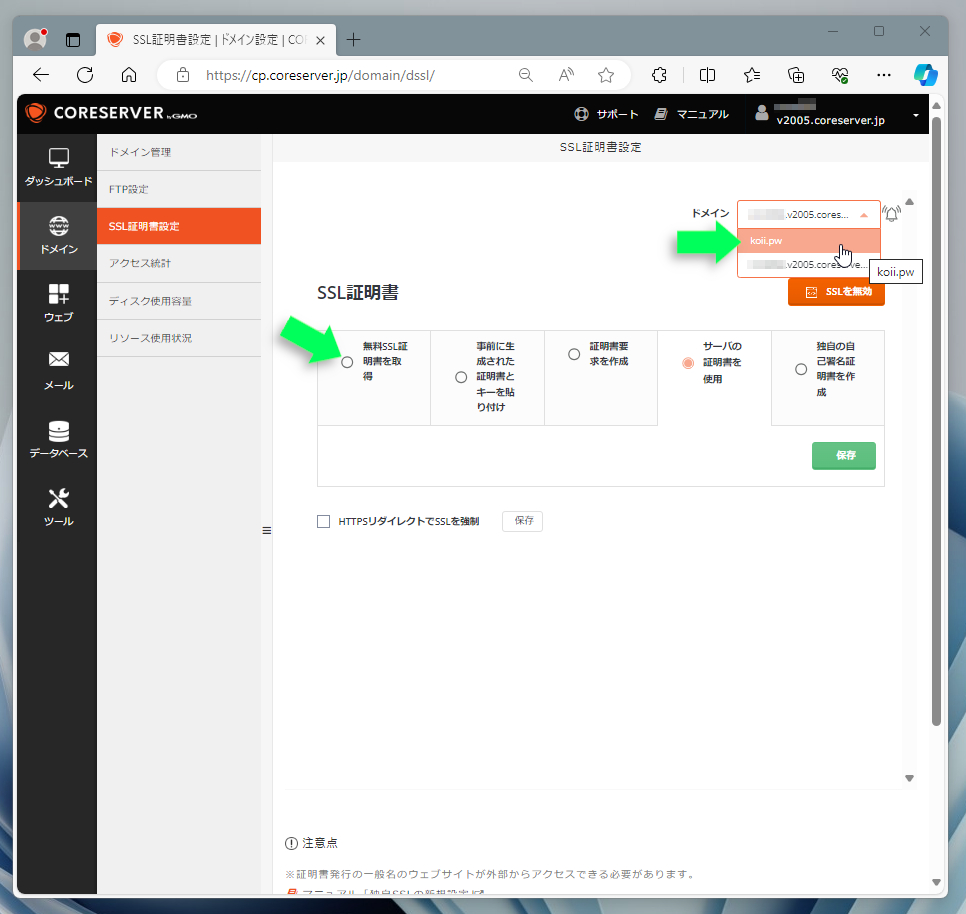Viewport: 966px width, 914px height.
Task: Open the サポート link in header
Action: click(607, 114)
